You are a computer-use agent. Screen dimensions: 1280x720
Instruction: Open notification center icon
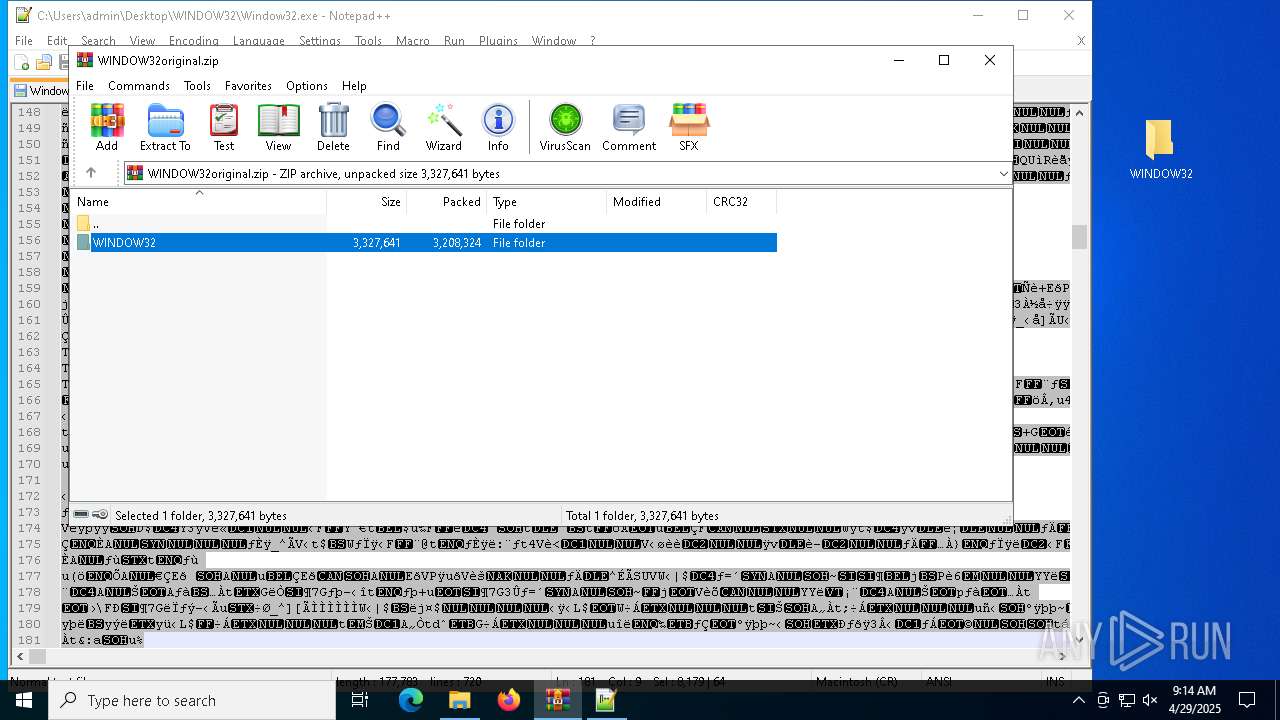tap(1247, 700)
